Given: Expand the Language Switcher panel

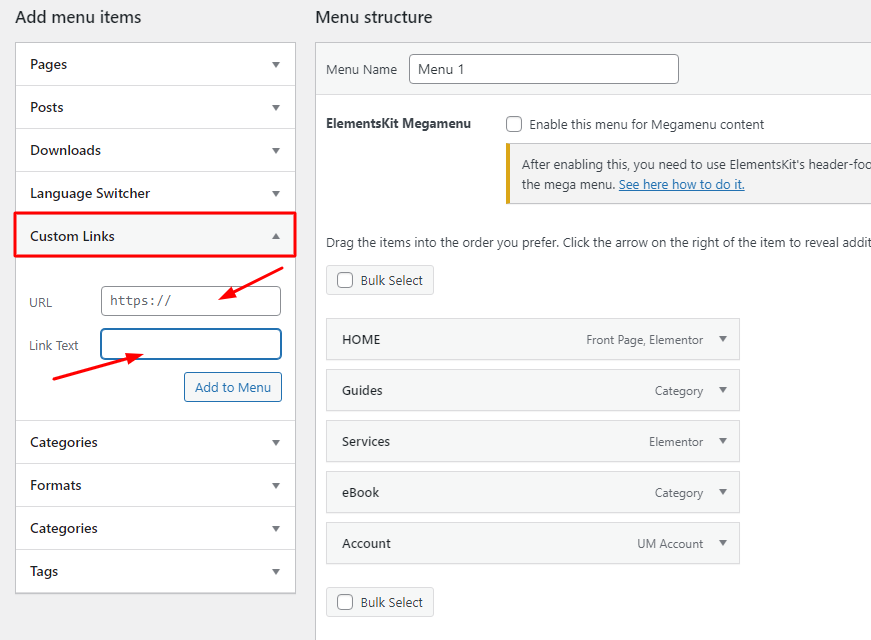Looking at the screenshot, I should click(x=276, y=194).
